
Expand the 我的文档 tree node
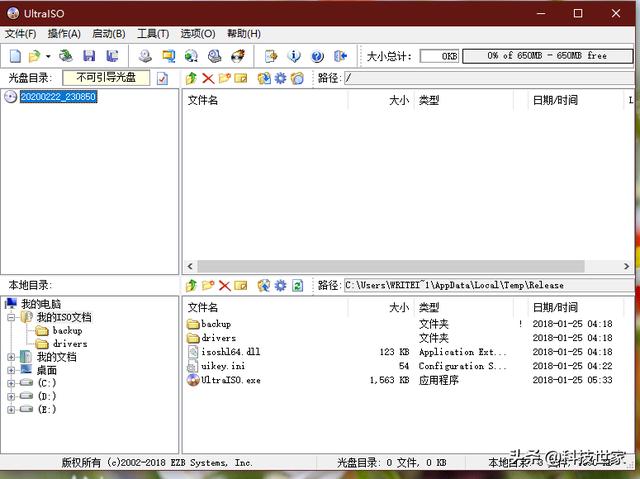click(11, 357)
